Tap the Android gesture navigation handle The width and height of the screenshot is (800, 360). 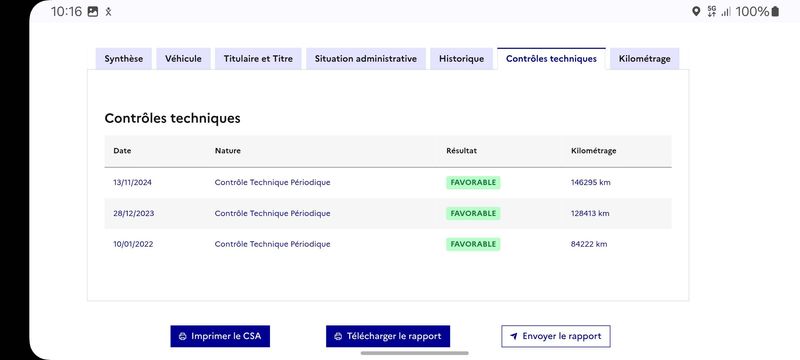pyautogui.click(x=414, y=353)
